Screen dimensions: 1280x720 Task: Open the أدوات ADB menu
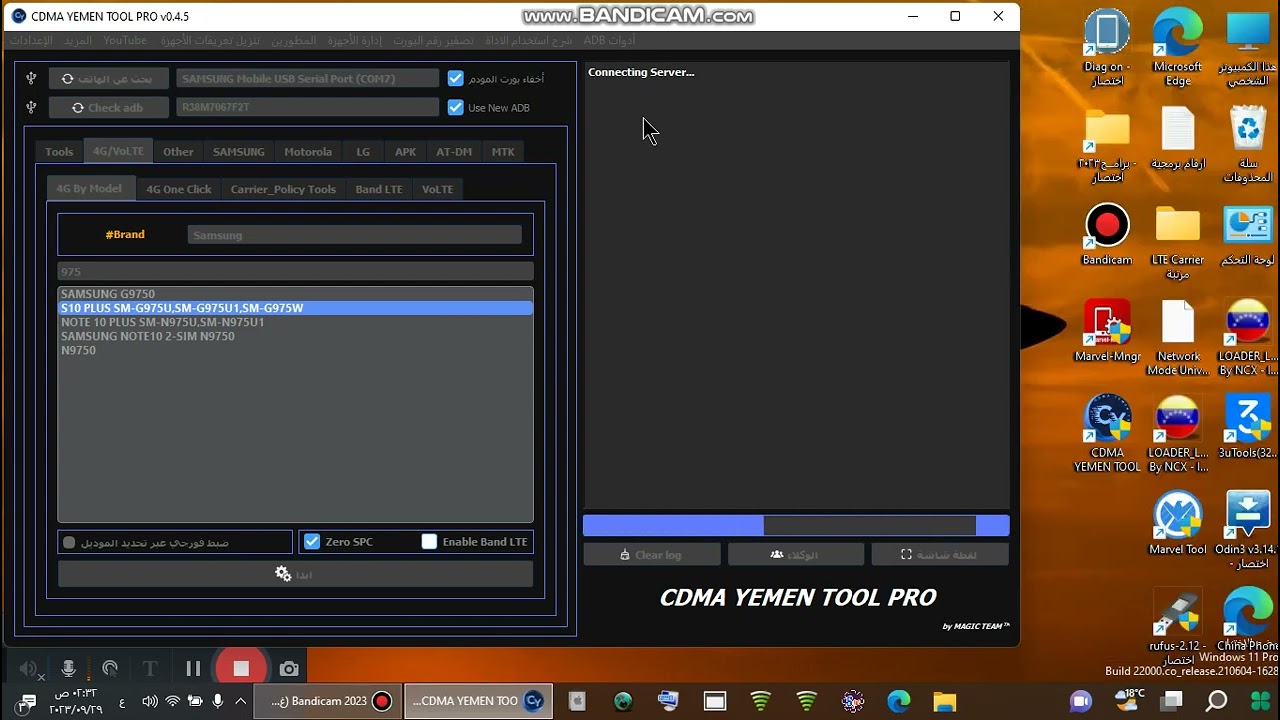[609, 40]
